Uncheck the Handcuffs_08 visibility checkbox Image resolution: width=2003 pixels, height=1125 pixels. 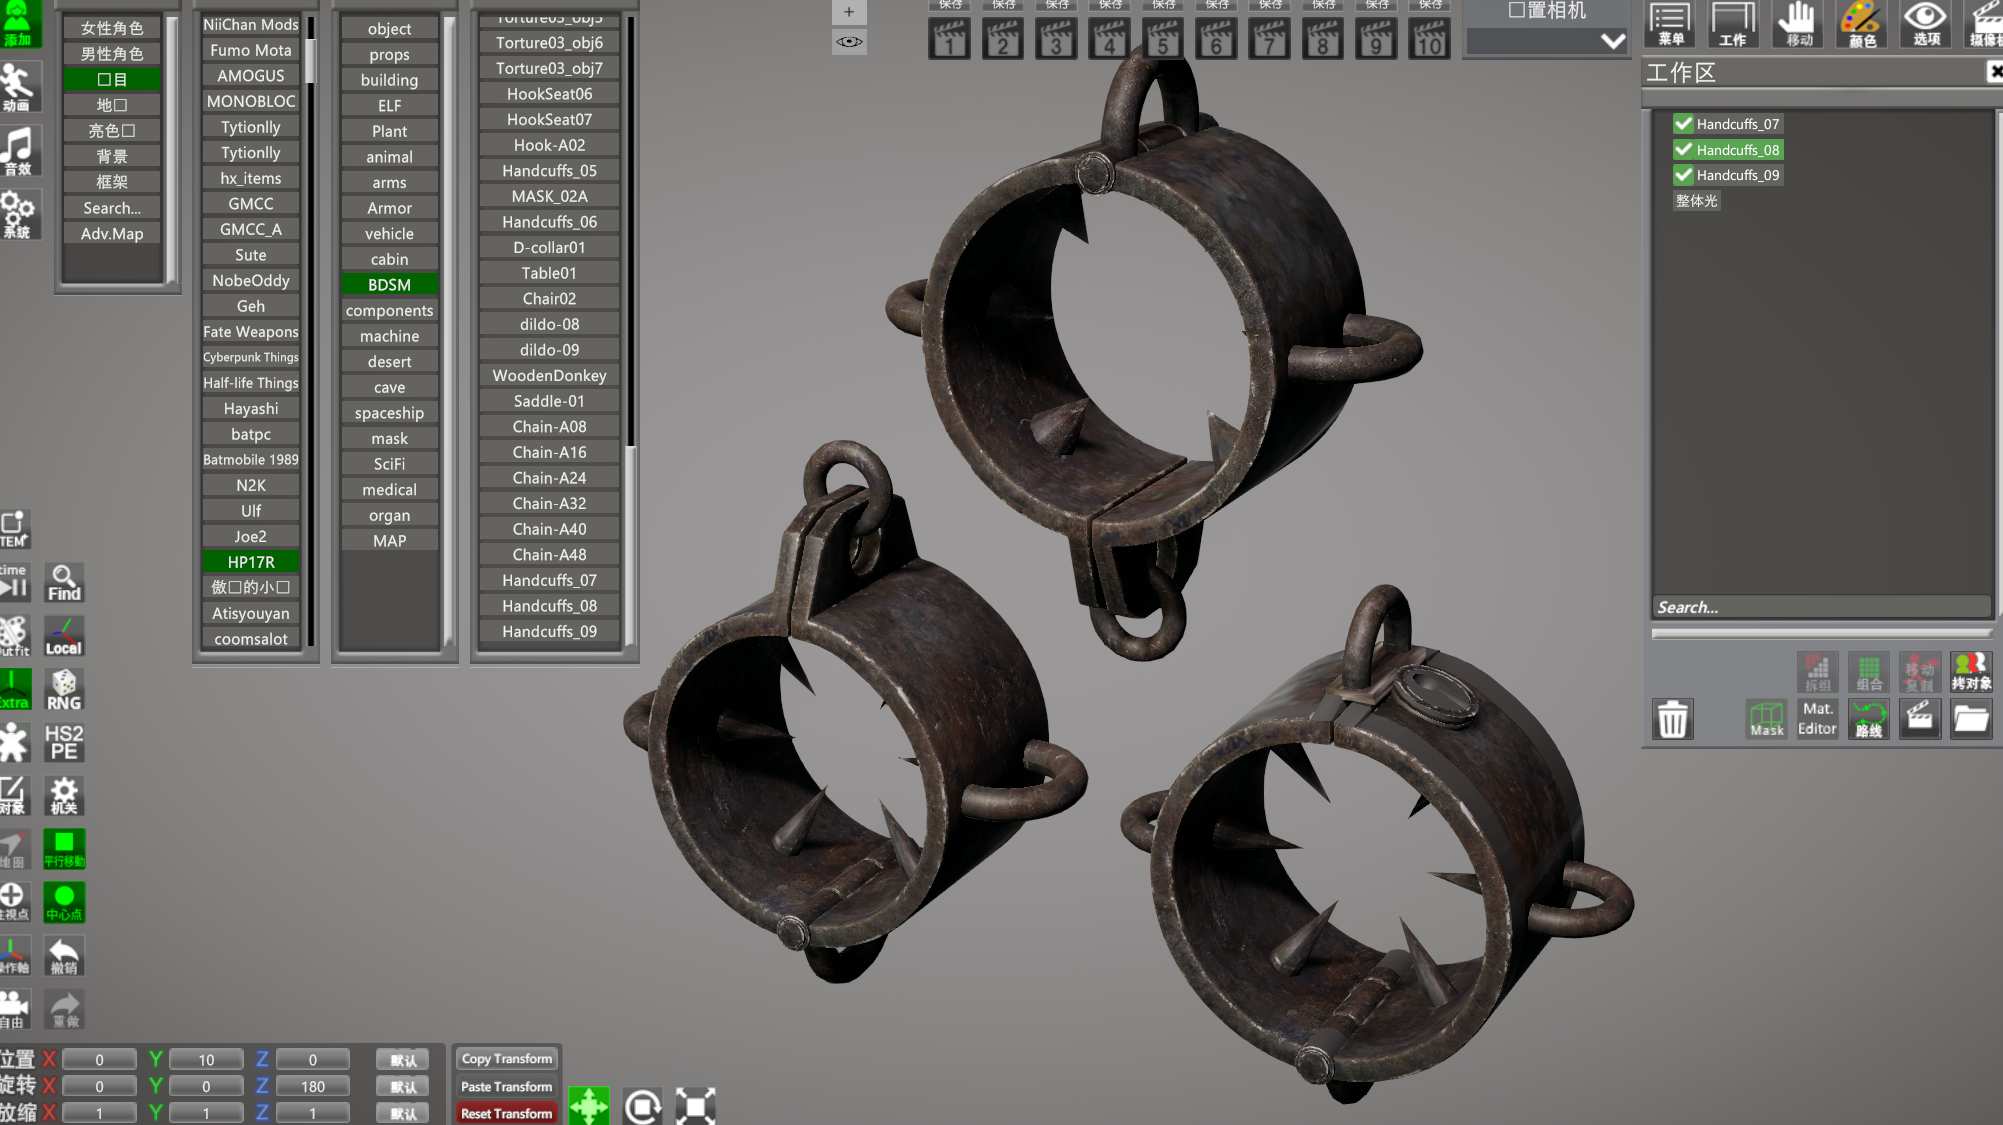pos(1684,150)
